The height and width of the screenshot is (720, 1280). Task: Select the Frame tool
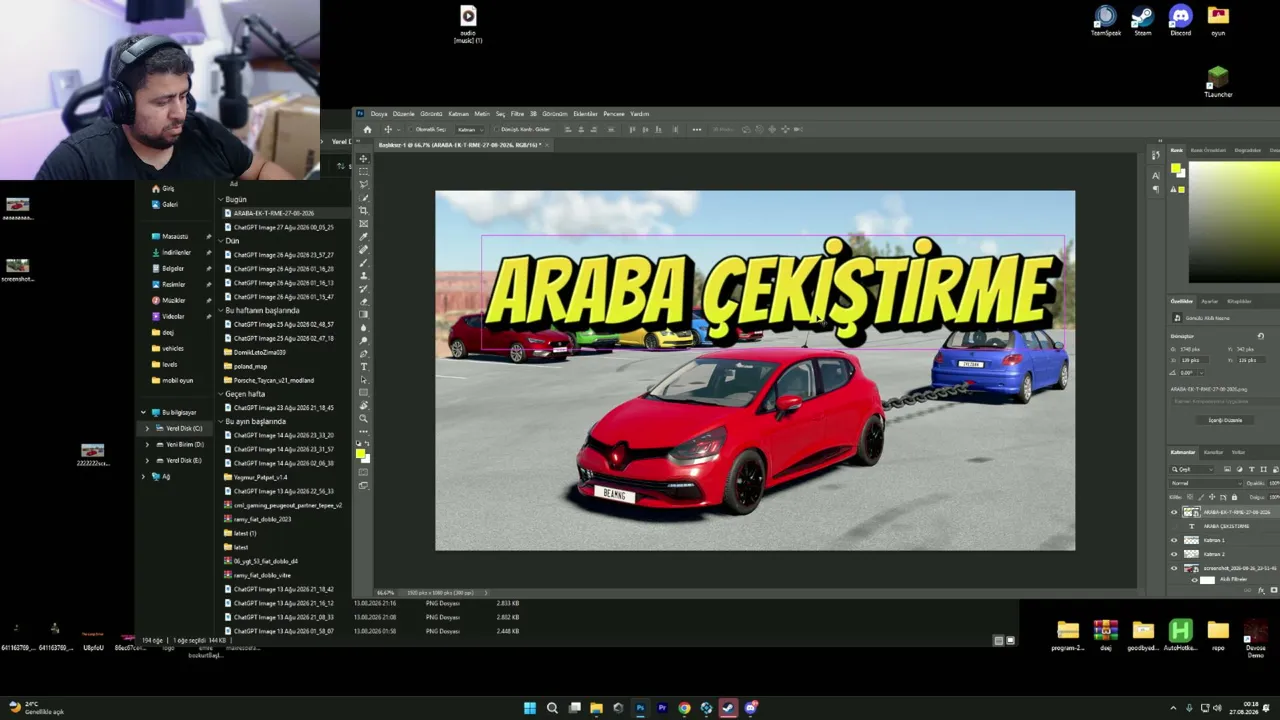pos(363,224)
